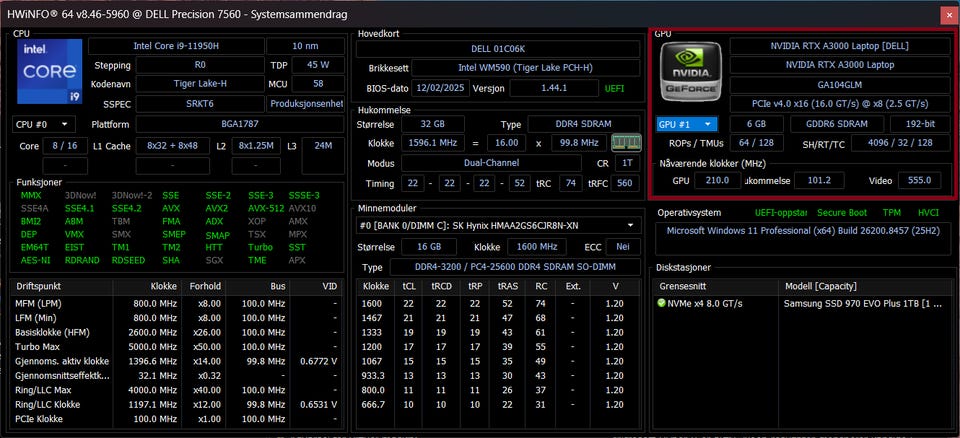Click the GDDR6 SDRAM field

pyautogui.click(x=837, y=124)
